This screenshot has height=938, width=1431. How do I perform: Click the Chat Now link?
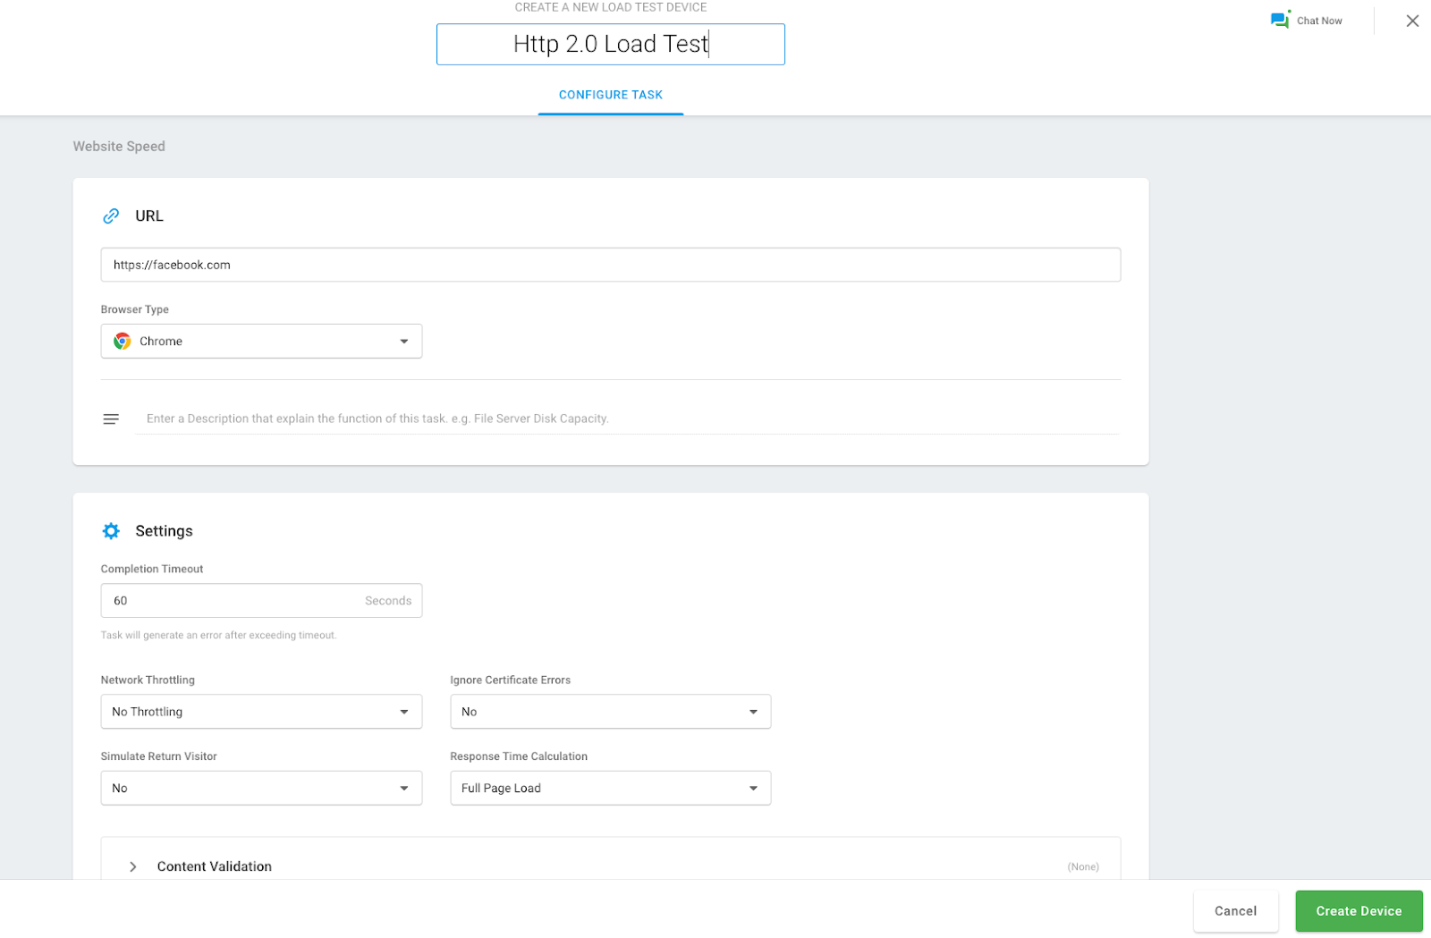pyautogui.click(x=1320, y=20)
